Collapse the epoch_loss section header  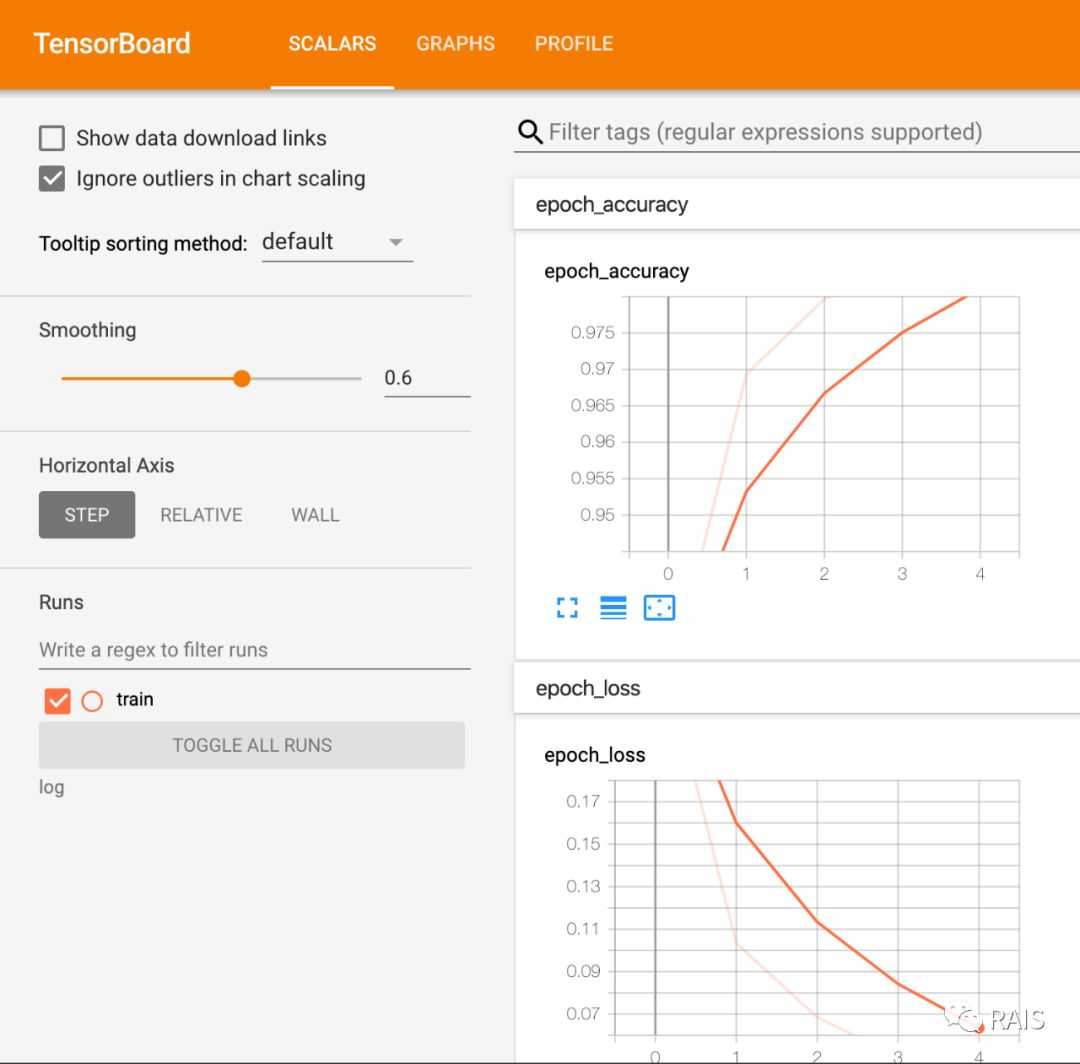point(796,688)
